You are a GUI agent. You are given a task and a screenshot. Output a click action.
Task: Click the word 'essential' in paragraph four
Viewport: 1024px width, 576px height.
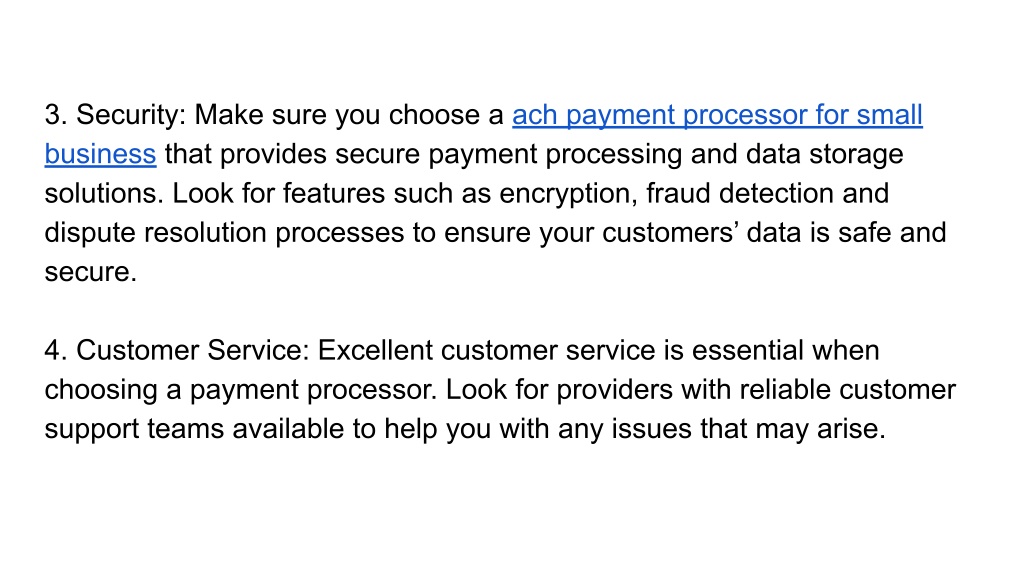(x=747, y=351)
